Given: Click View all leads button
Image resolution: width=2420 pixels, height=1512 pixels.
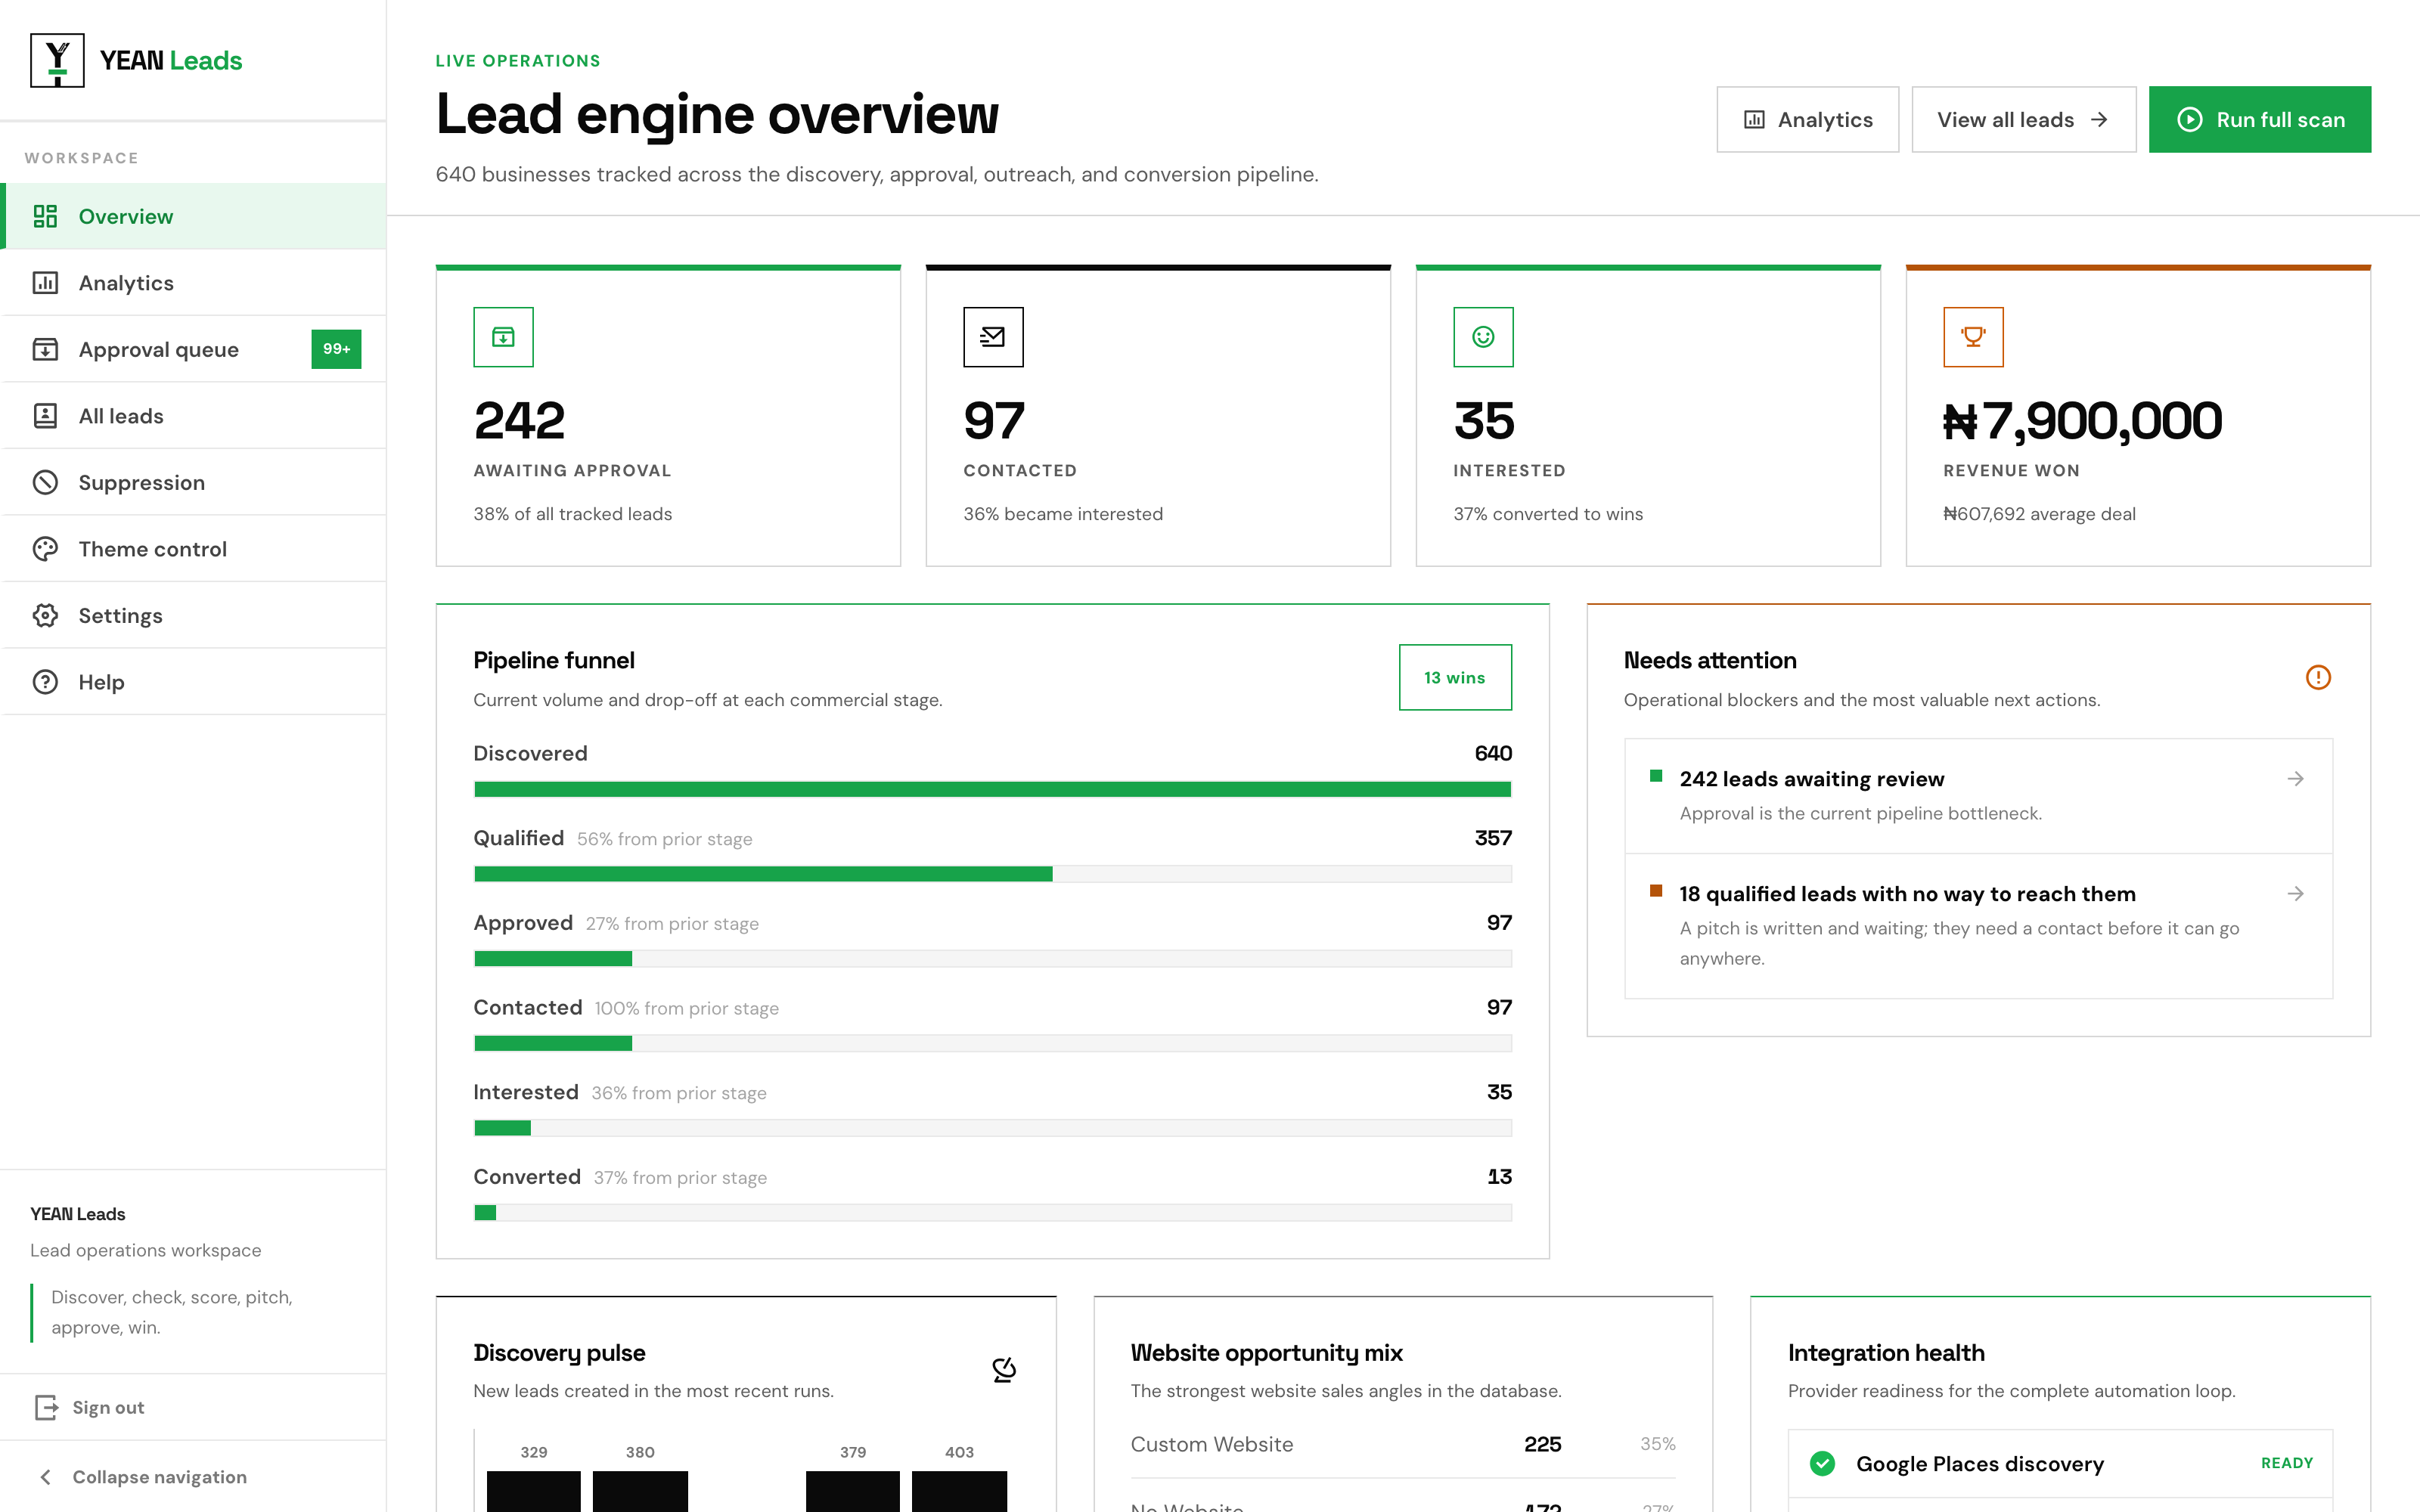Looking at the screenshot, I should click(x=2023, y=119).
